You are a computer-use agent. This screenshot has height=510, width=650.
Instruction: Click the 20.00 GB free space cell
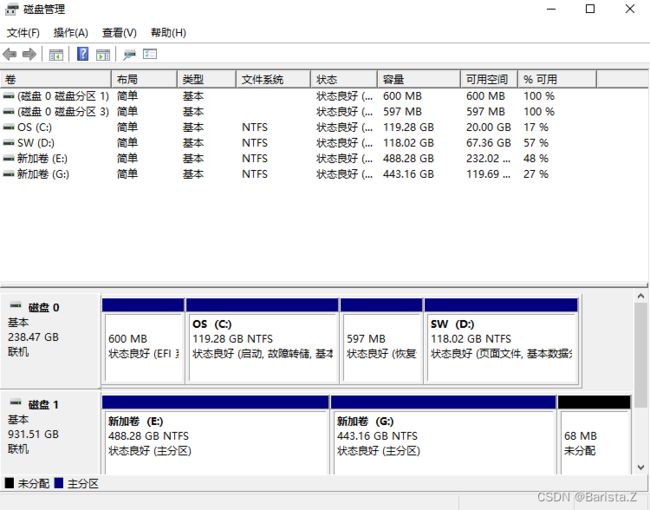(x=488, y=127)
